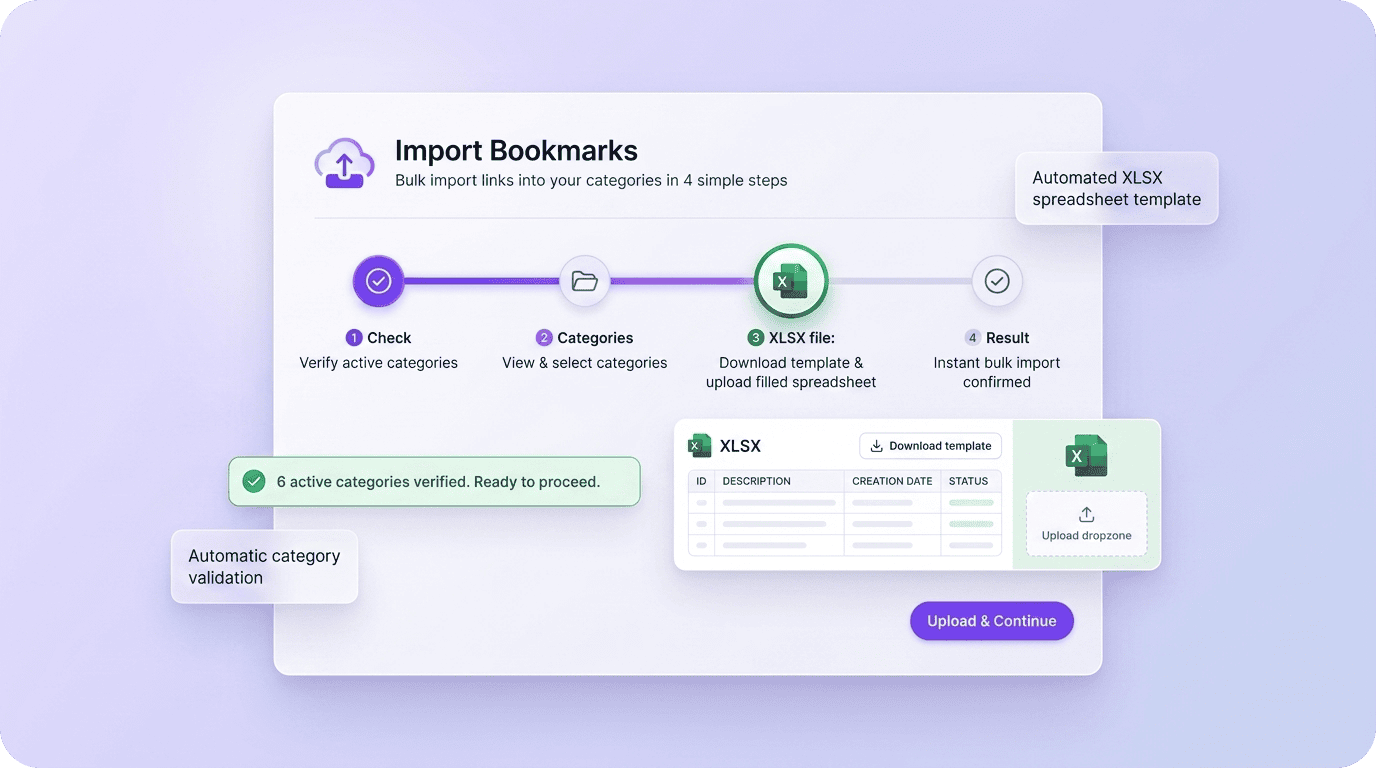Open the Categories step folder icon

(584, 281)
